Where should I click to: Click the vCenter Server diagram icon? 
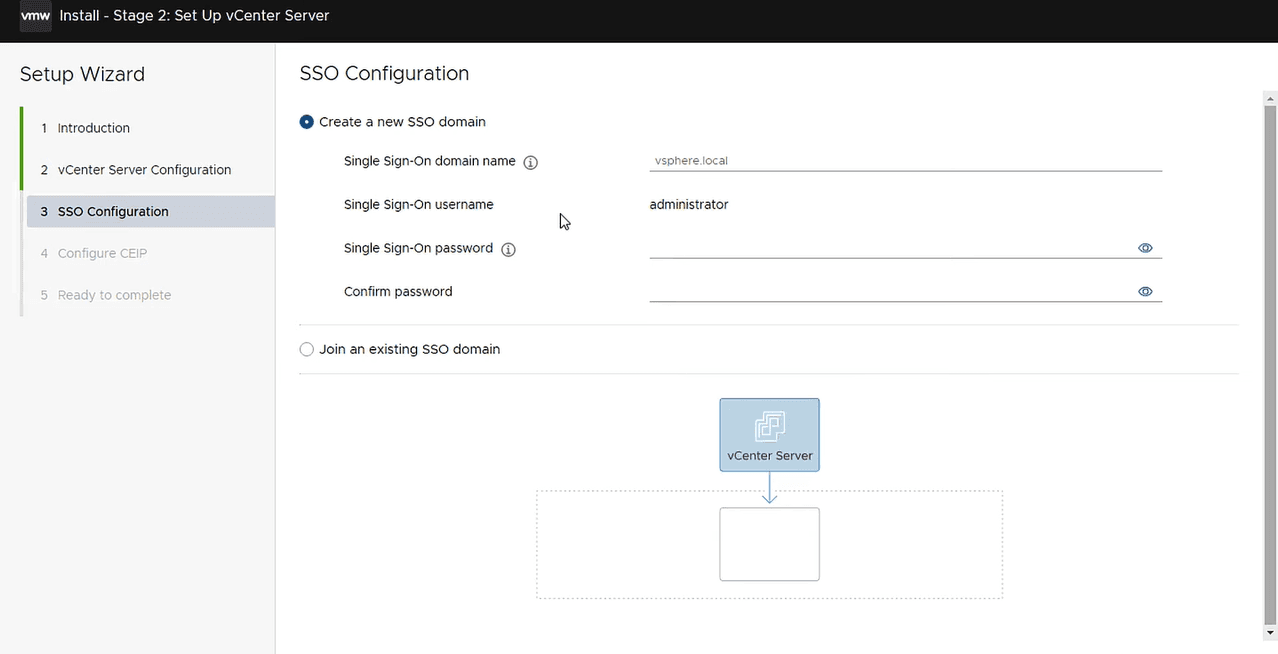click(769, 427)
